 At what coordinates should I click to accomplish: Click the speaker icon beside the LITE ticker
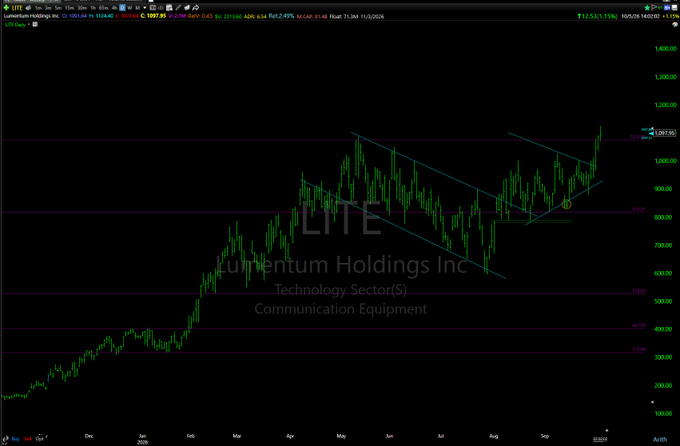tap(28, 8)
